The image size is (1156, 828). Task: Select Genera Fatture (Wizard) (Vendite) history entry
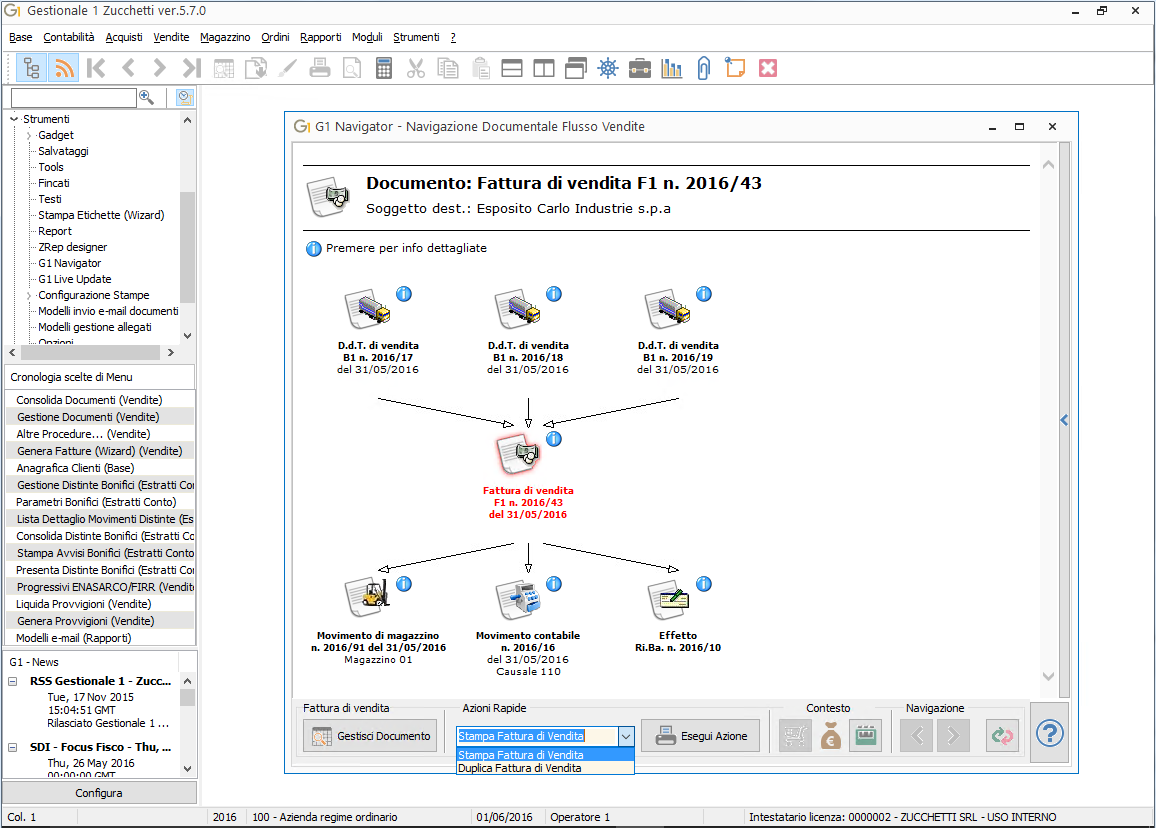[x=100, y=451]
